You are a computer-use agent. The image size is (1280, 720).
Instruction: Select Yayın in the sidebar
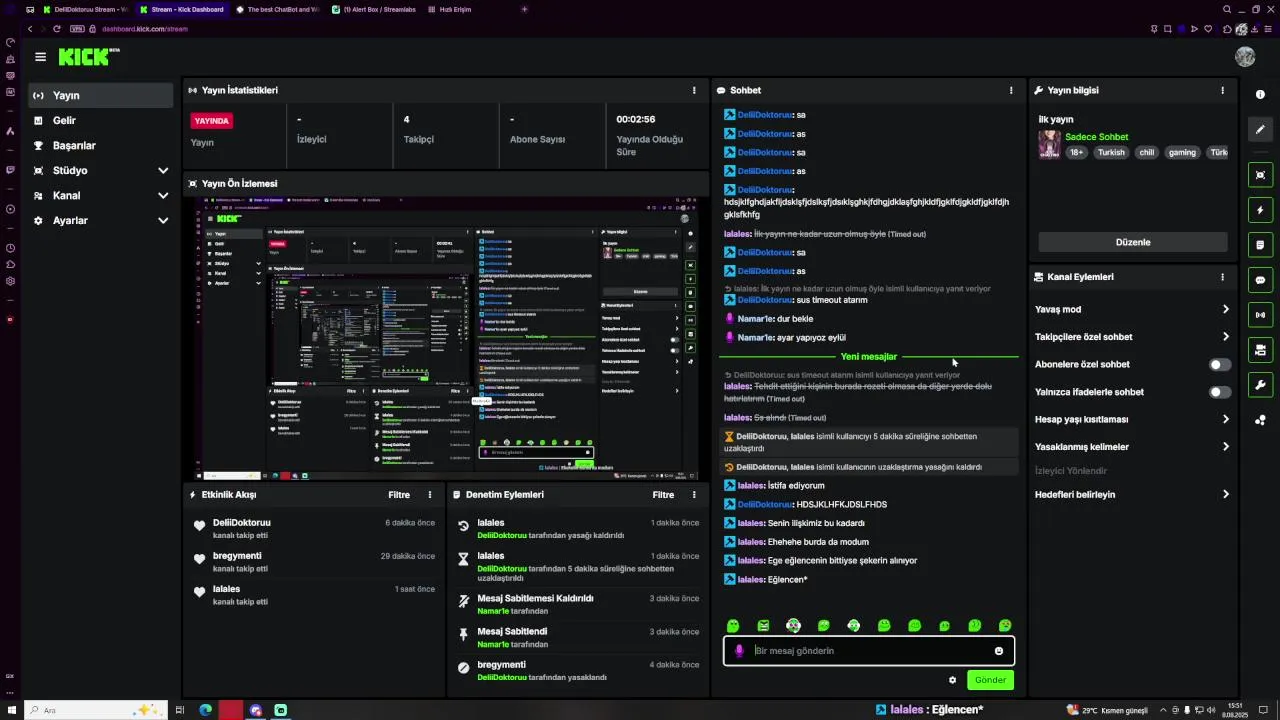pos(100,95)
